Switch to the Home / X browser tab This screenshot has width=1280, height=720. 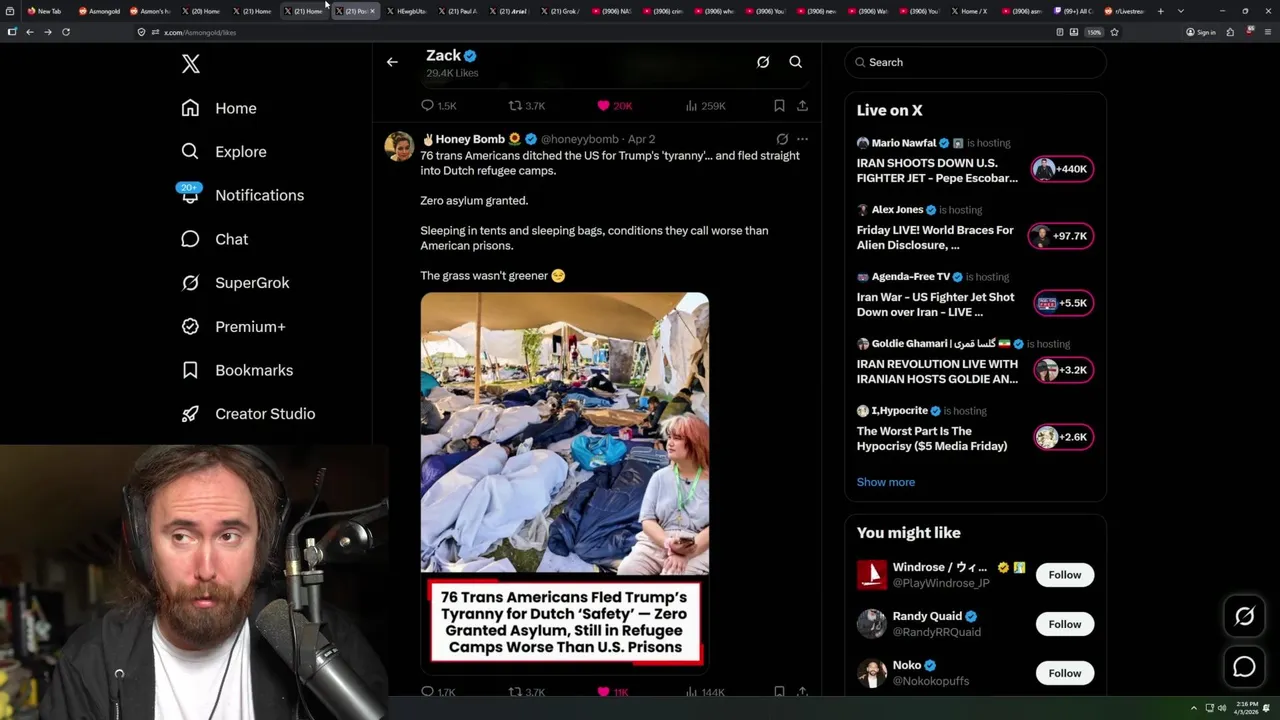[x=970, y=11]
